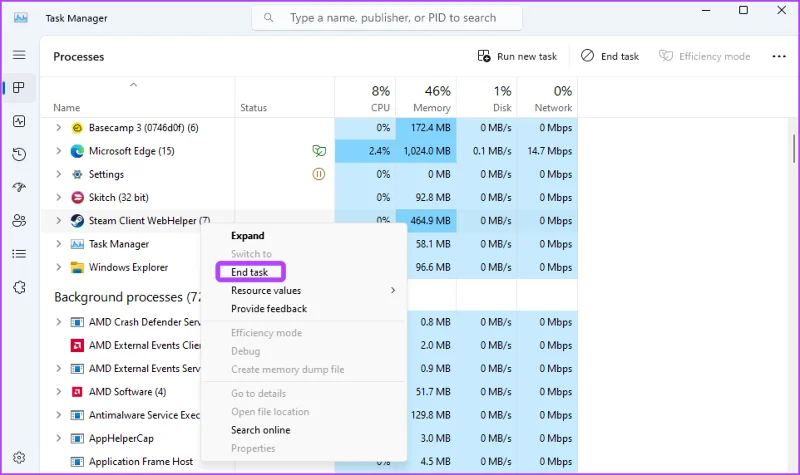Expand the Microsoft Edge process group

pyautogui.click(x=58, y=151)
